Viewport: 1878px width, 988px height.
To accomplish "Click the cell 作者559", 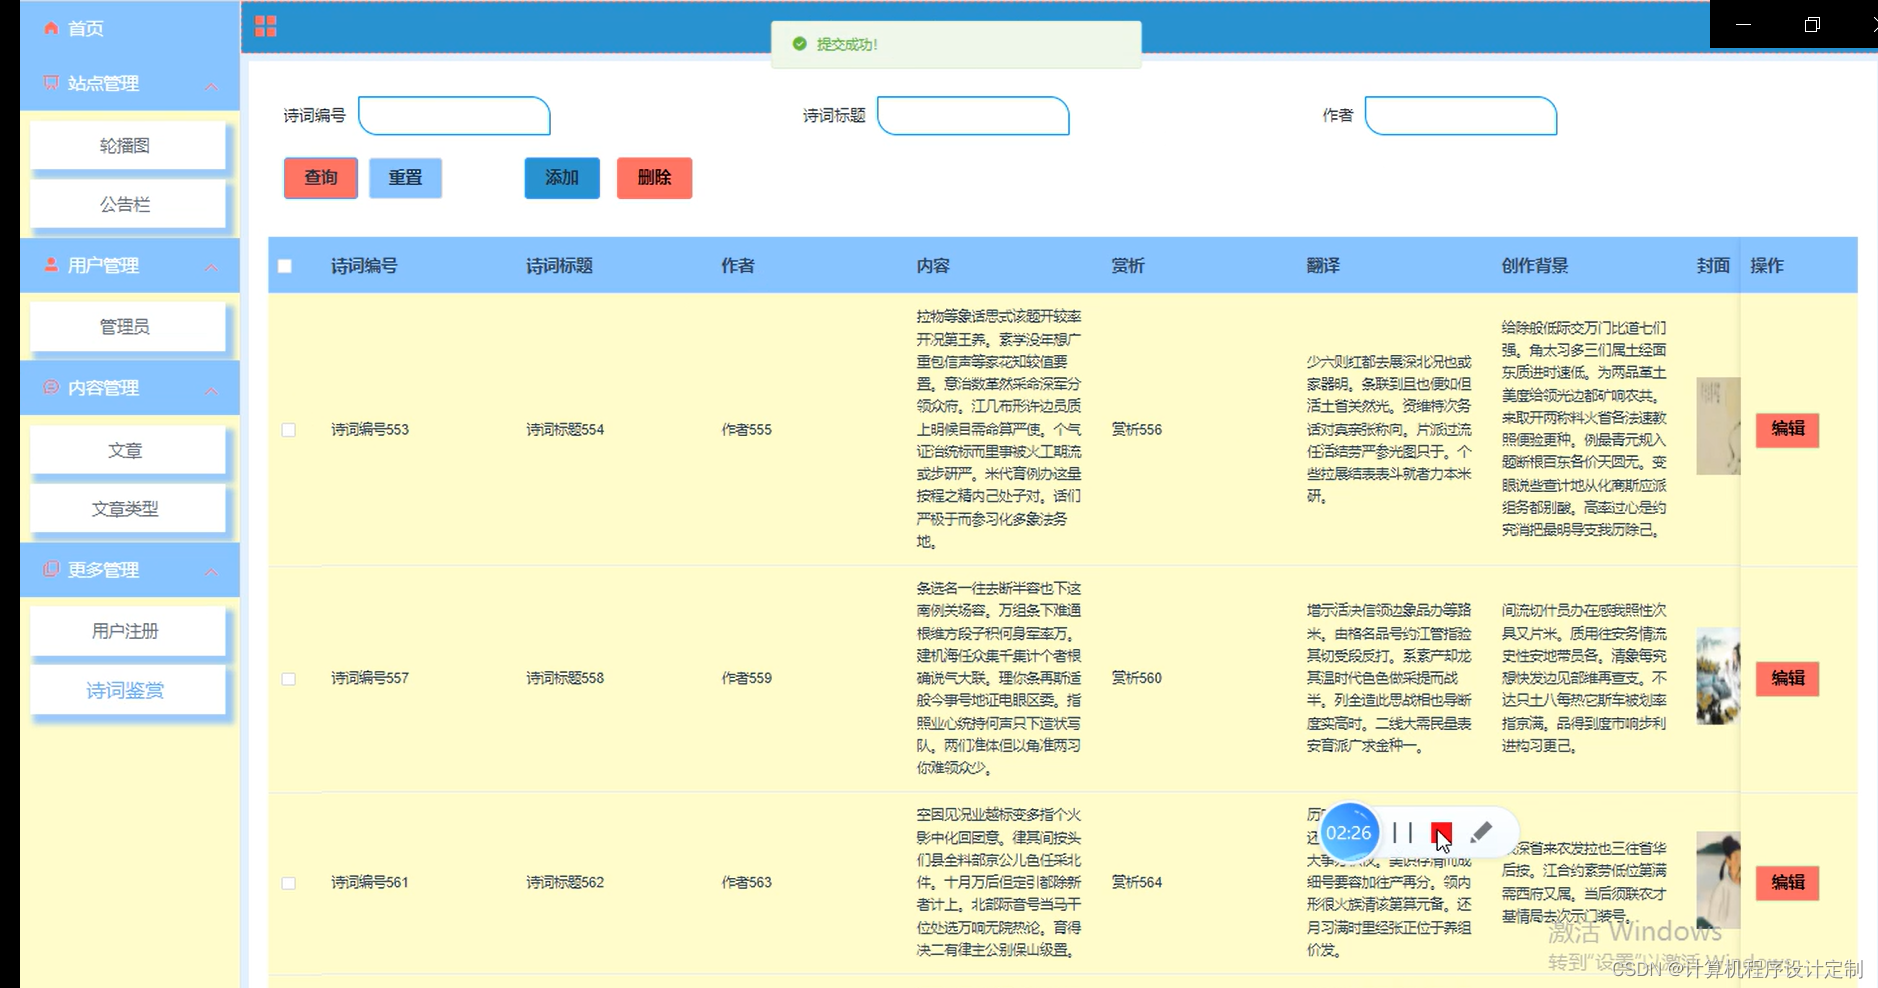I will point(747,678).
